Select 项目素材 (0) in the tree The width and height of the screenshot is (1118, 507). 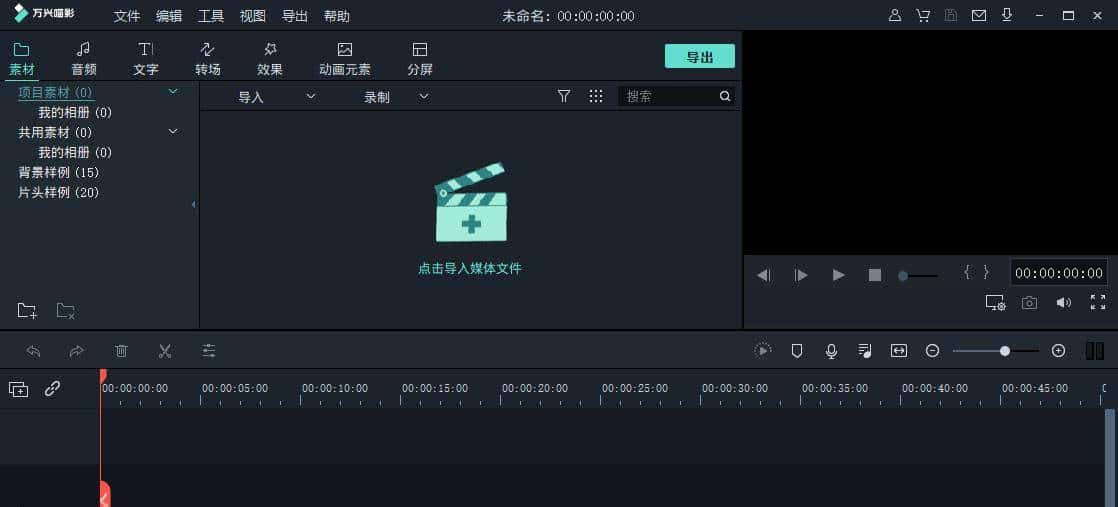(56, 93)
